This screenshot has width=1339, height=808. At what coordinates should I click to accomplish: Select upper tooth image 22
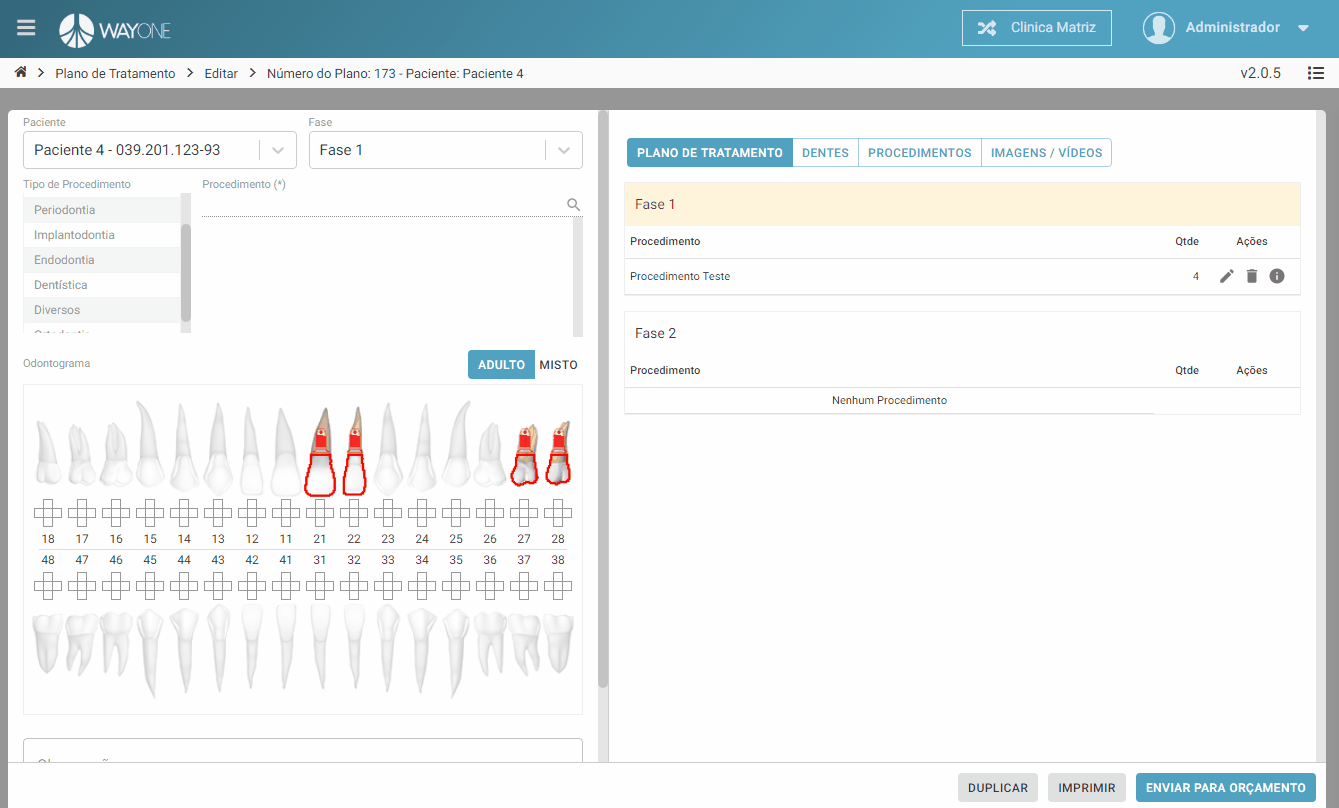[x=354, y=451]
